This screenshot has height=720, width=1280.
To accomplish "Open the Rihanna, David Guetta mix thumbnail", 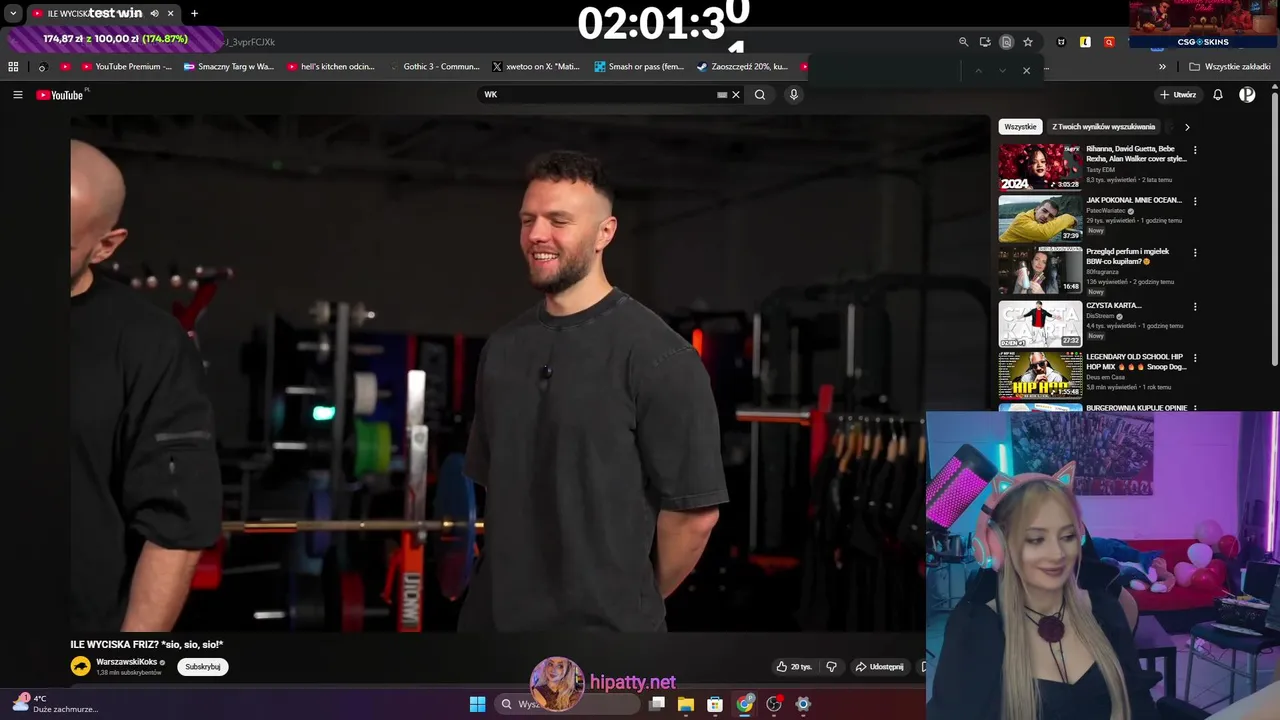I will [x=1040, y=167].
